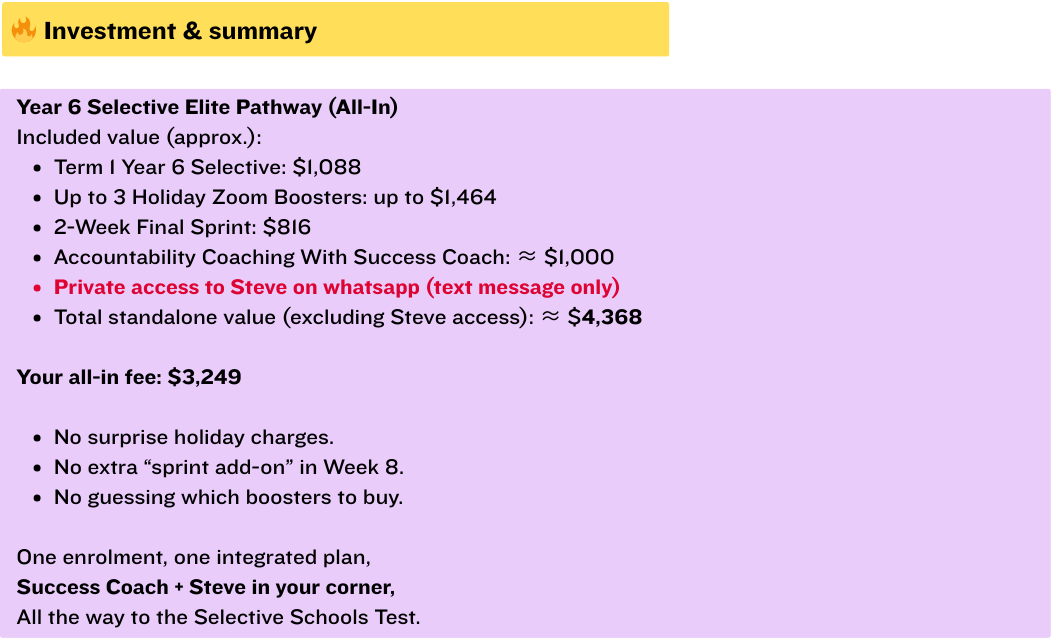Screen dimensions: 1053x640
Task: Click the "Investment & summary" heading text
Action: tap(180, 31)
